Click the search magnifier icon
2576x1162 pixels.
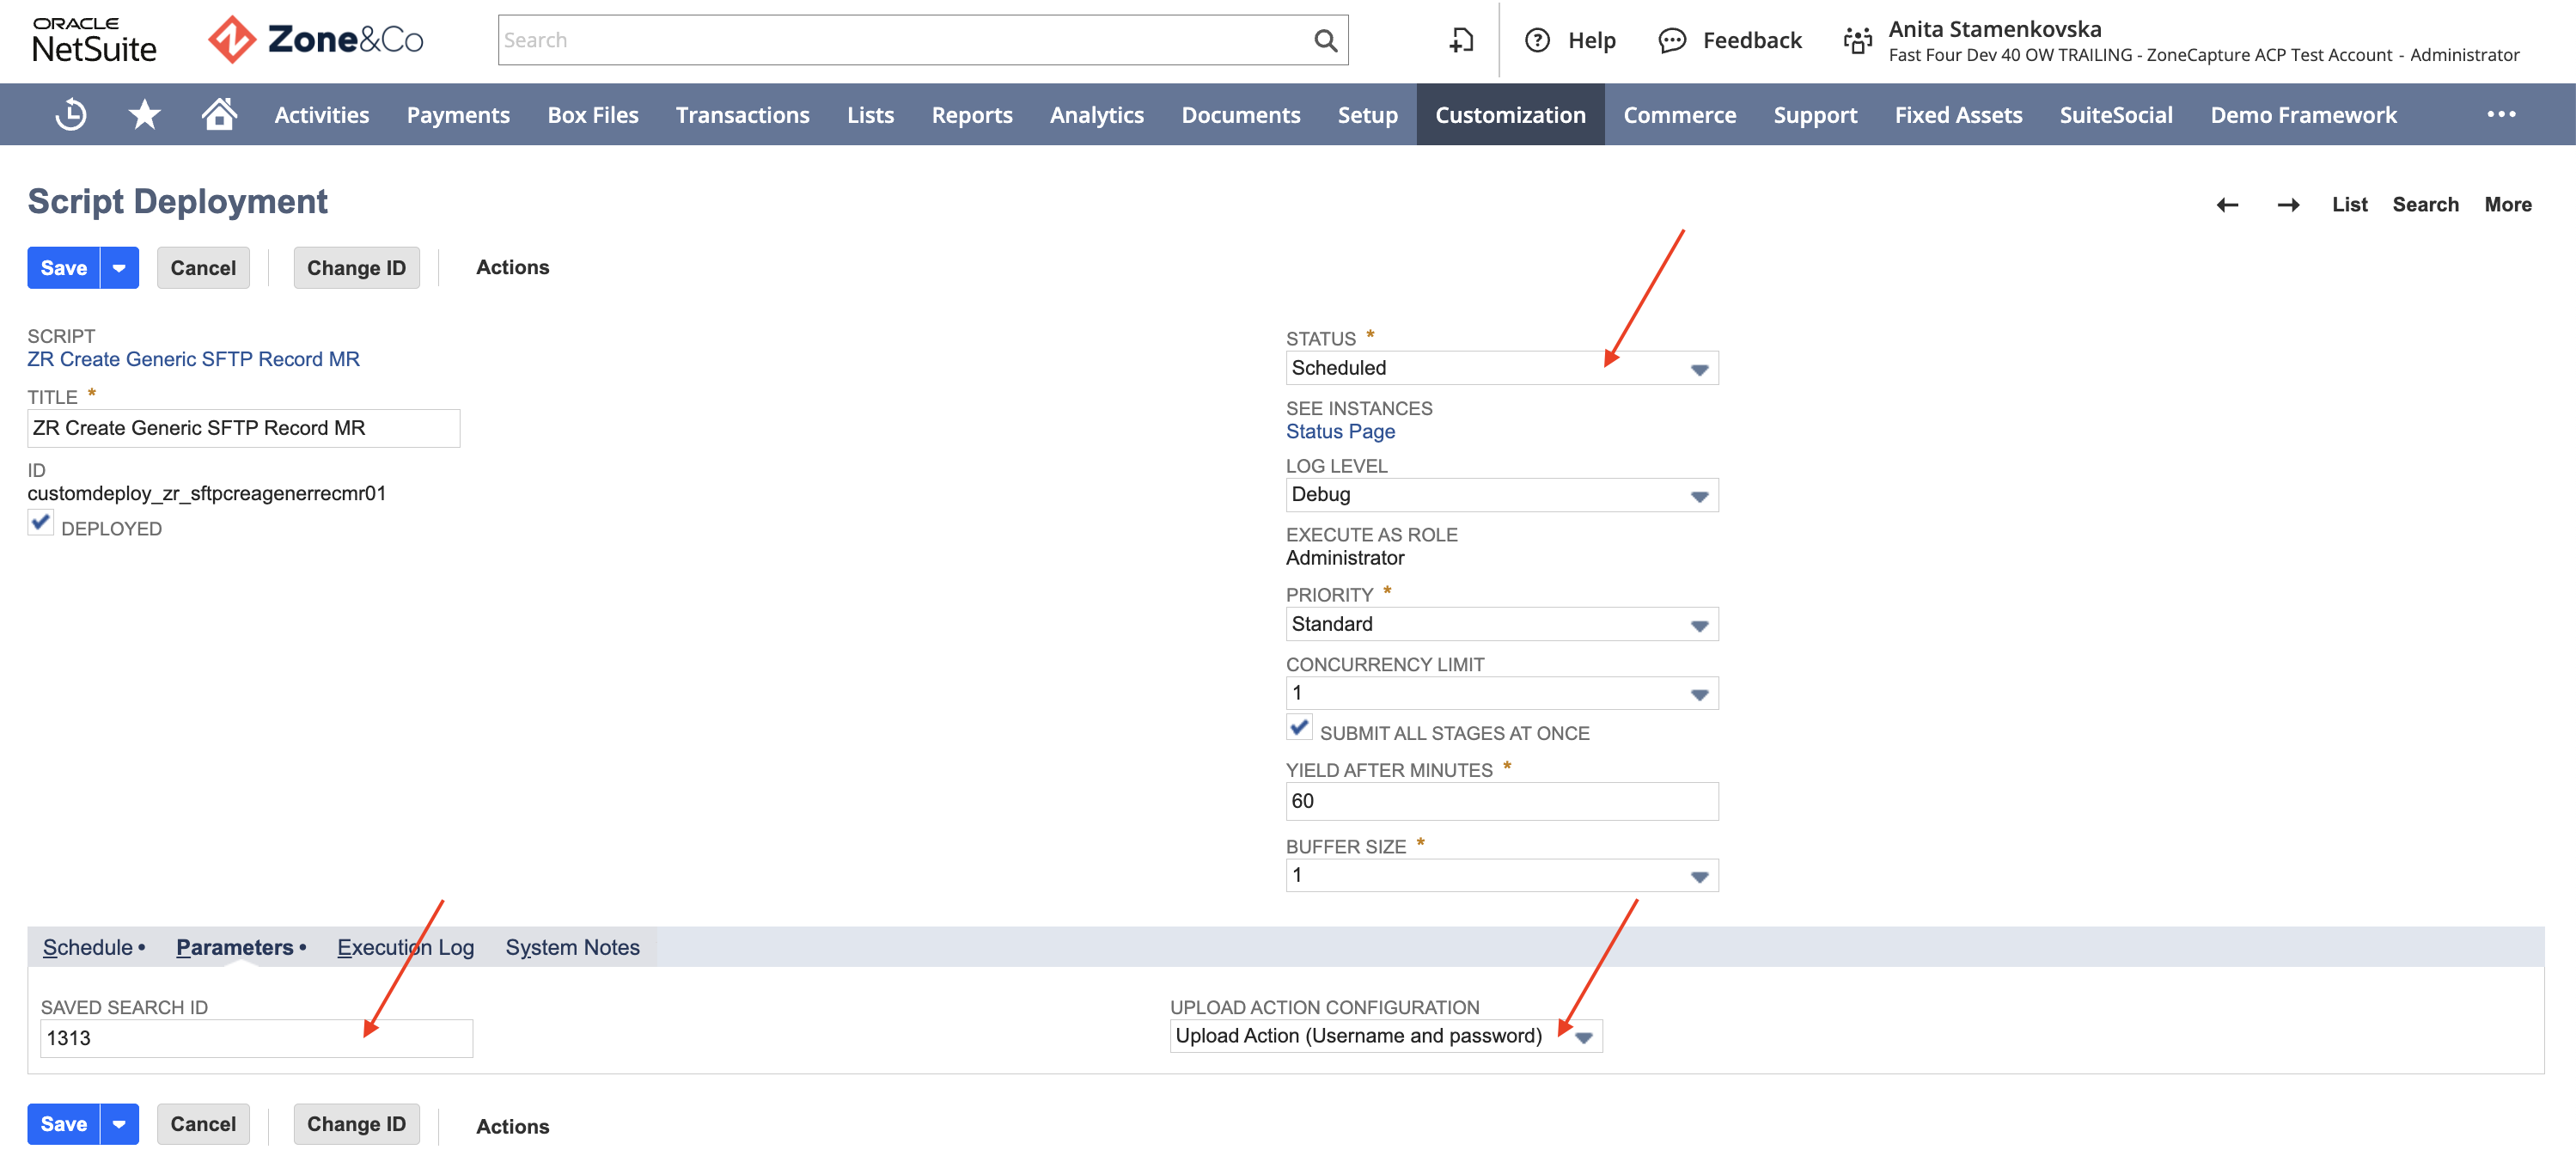click(x=1325, y=40)
